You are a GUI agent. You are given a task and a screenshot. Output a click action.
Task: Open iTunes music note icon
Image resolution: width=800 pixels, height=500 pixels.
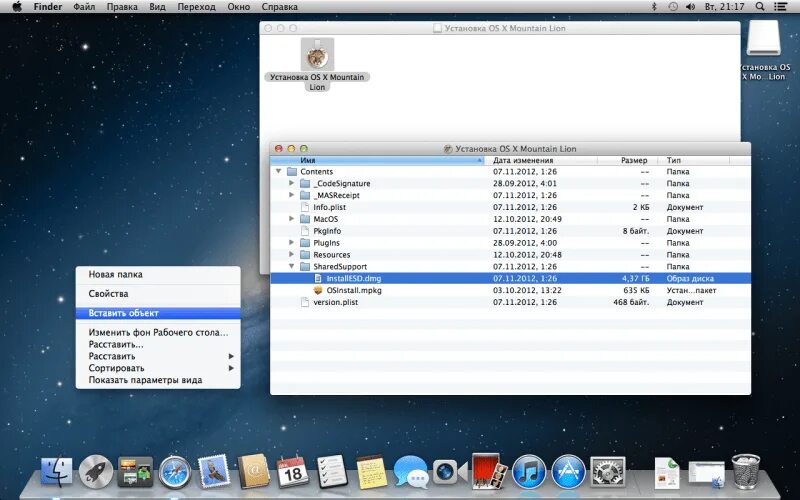[x=529, y=472]
